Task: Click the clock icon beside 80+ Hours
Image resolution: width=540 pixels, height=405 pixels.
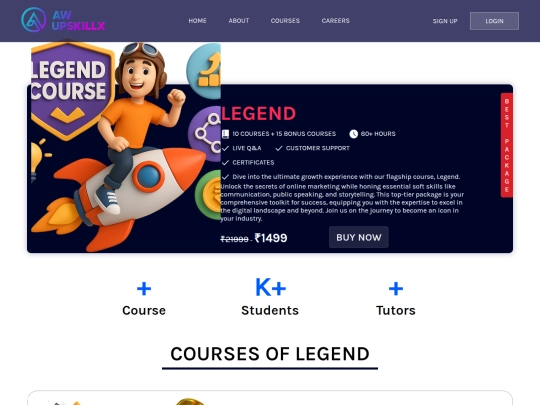Action: 353,134
